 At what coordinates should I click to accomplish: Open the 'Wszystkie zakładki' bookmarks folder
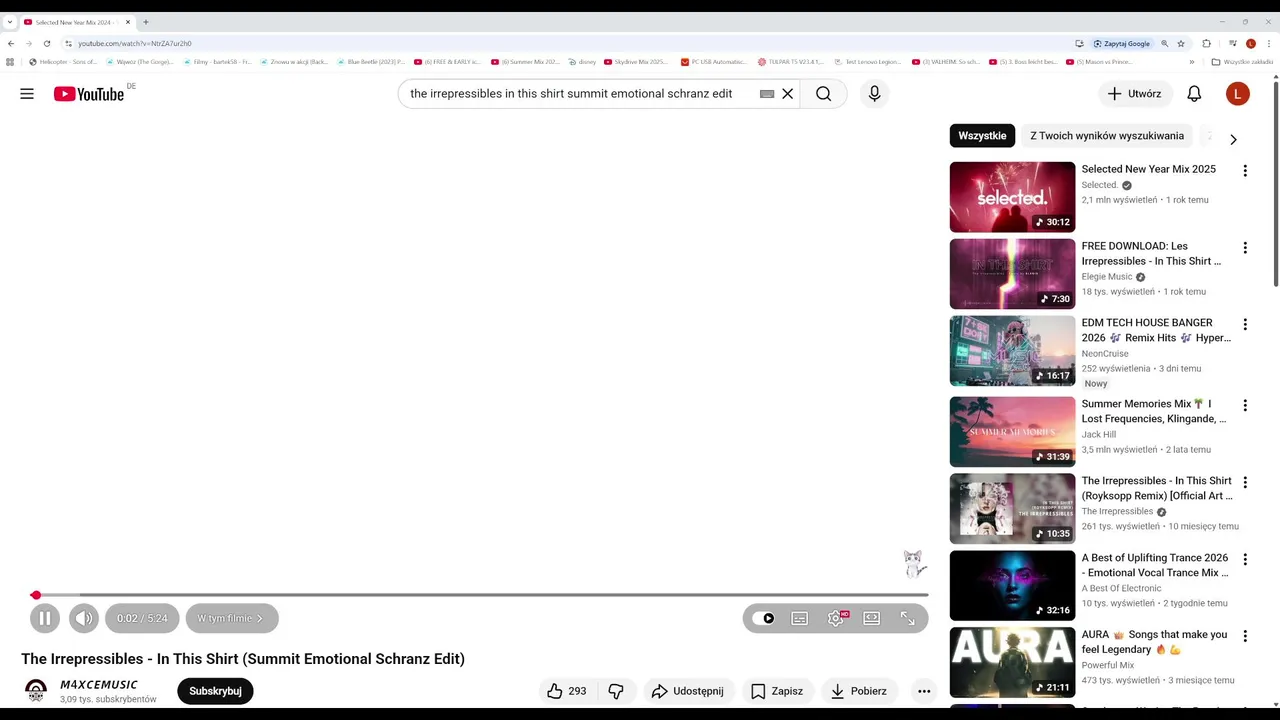click(x=1242, y=62)
